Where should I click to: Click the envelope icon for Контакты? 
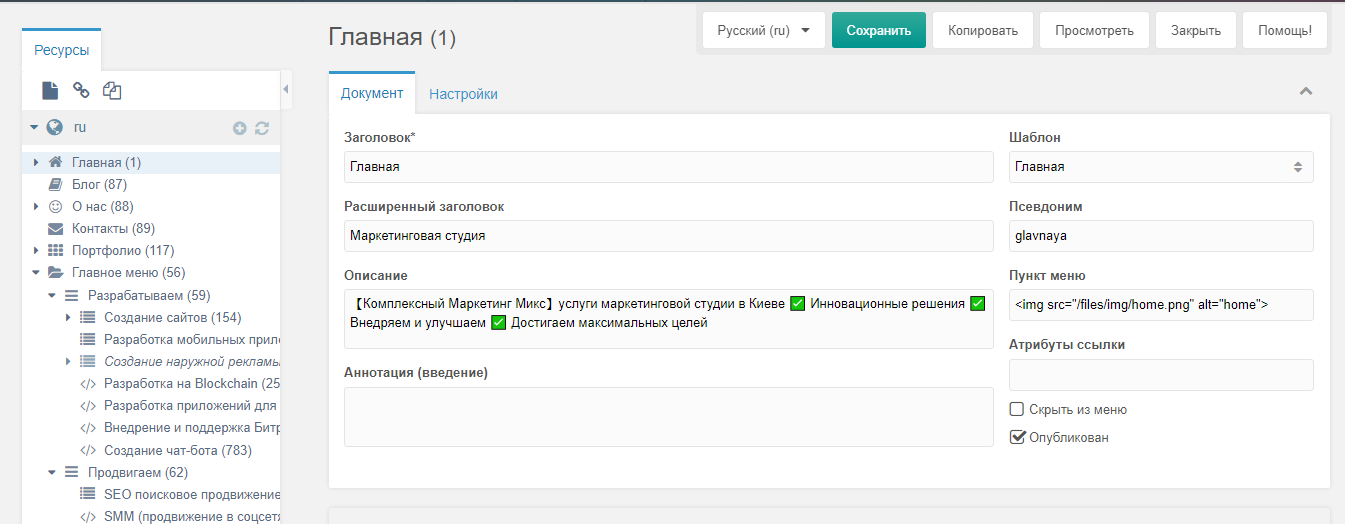pyautogui.click(x=55, y=229)
